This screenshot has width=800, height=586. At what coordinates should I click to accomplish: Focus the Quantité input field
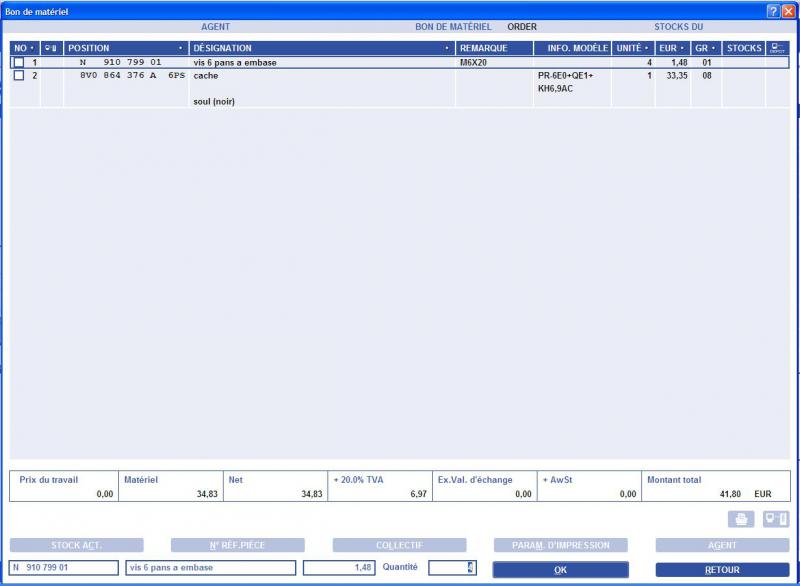453,567
